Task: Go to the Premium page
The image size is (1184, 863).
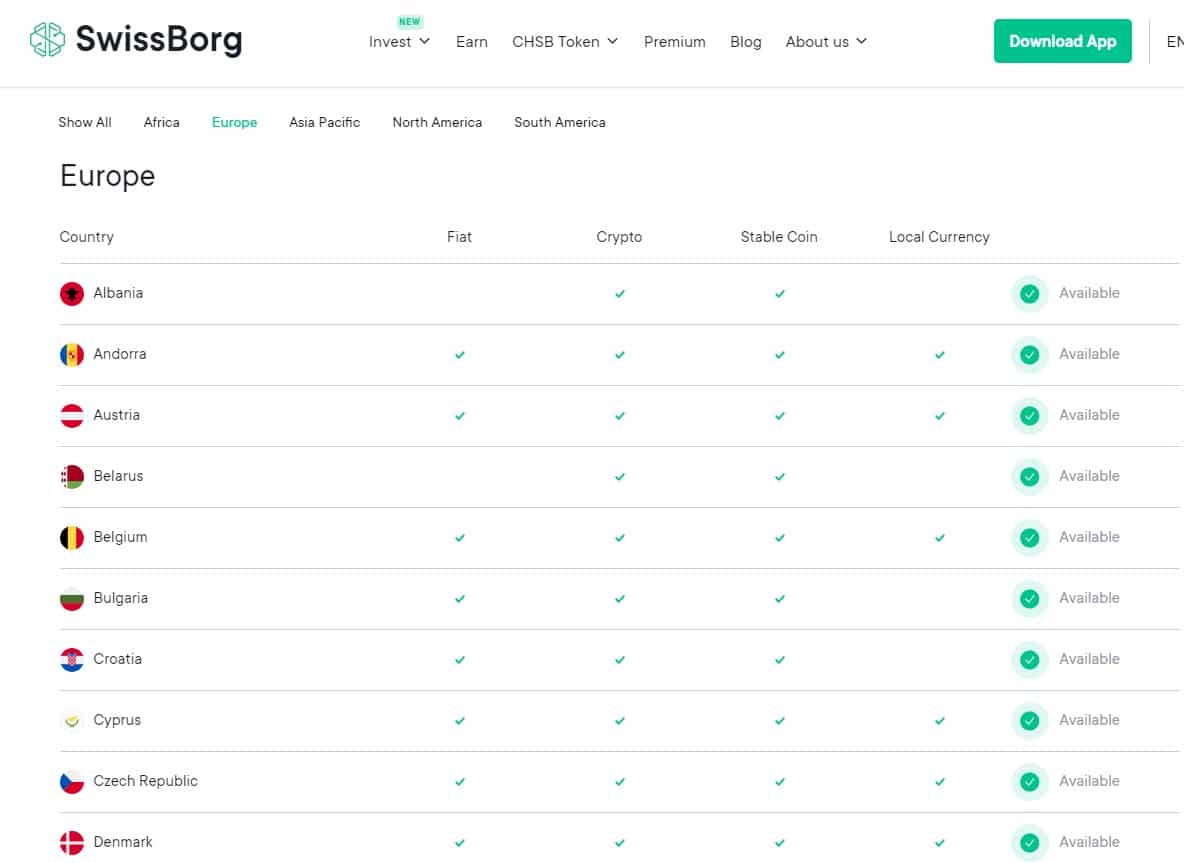Action: pos(674,42)
